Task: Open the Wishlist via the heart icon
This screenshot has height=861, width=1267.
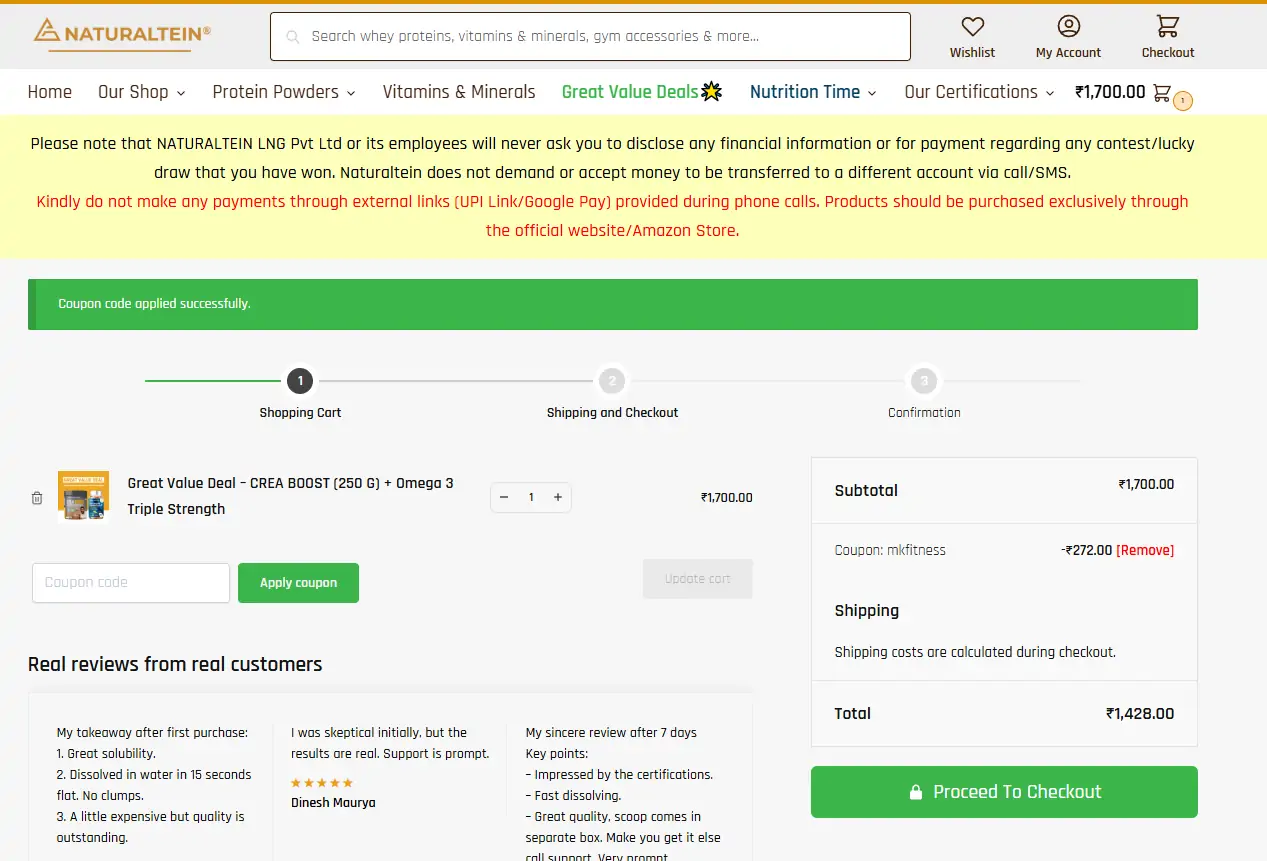Action: (971, 28)
